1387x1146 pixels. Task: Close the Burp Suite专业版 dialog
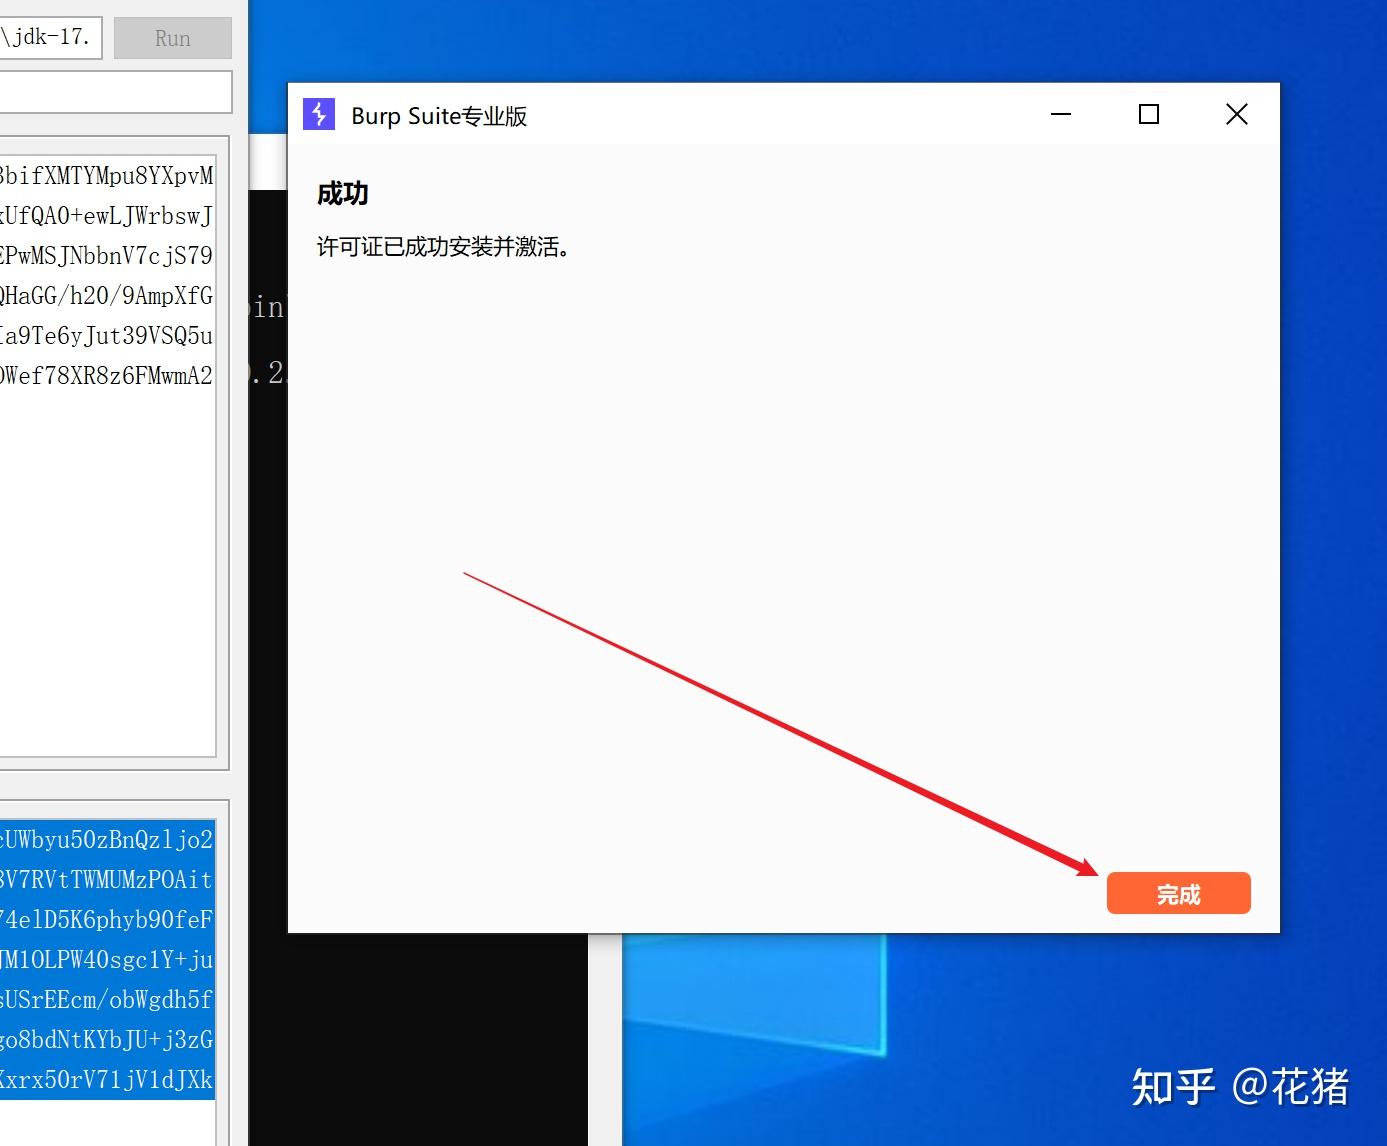pyautogui.click(x=1237, y=115)
